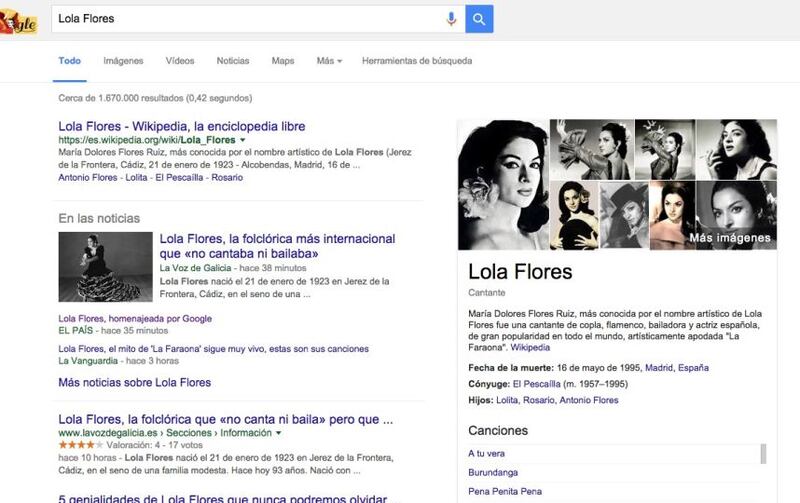800x503 pixels.
Task: Open the El Pescaílla link beside Cónyuge
Action: (536, 384)
